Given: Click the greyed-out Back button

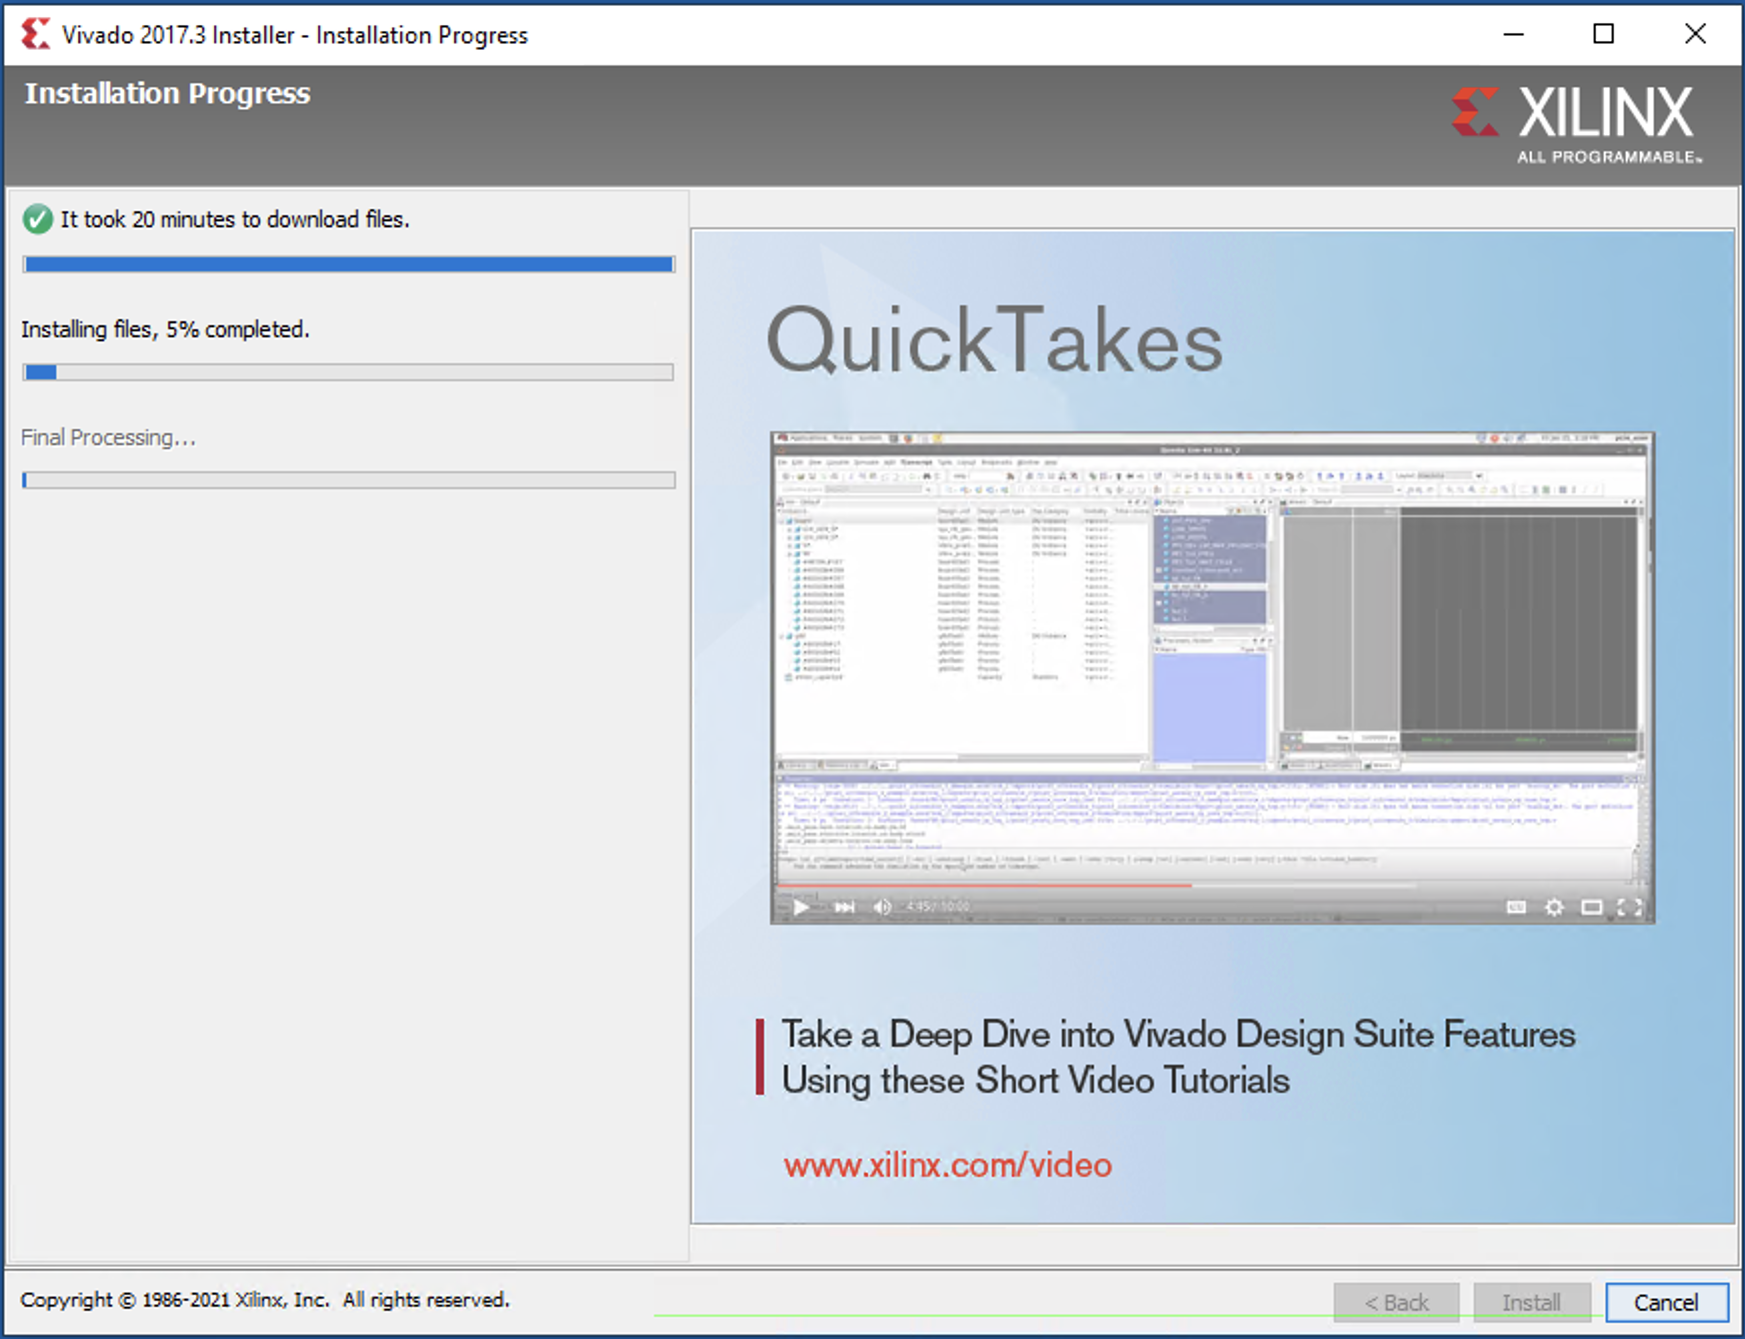Looking at the screenshot, I should coord(1396,1302).
